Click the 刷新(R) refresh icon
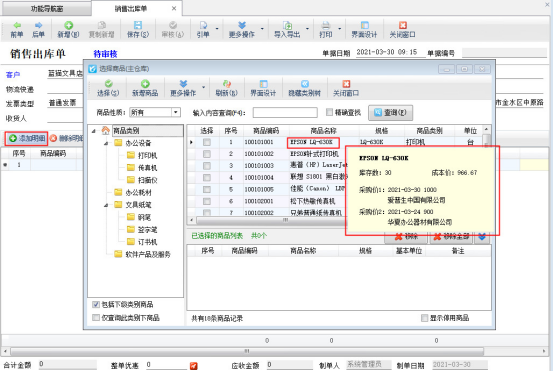This screenshot has width=554, height=372. tap(226, 84)
